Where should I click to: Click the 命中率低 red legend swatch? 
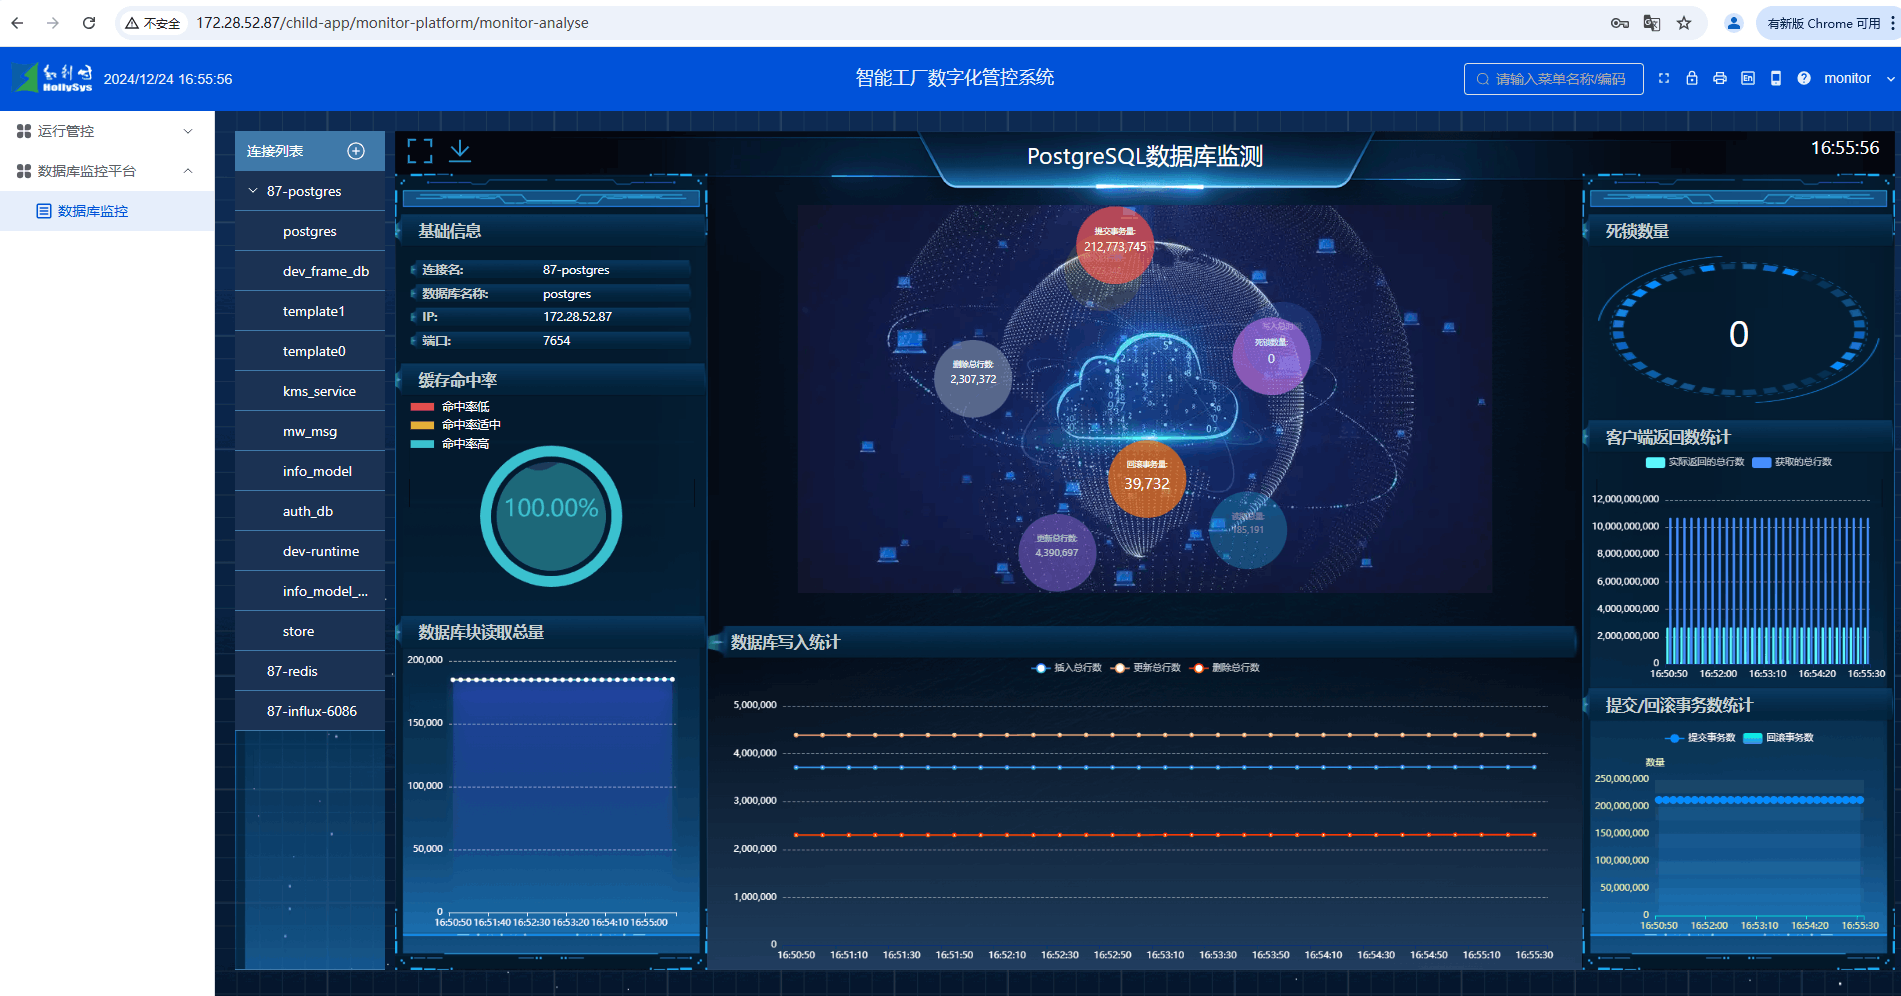[x=422, y=407]
